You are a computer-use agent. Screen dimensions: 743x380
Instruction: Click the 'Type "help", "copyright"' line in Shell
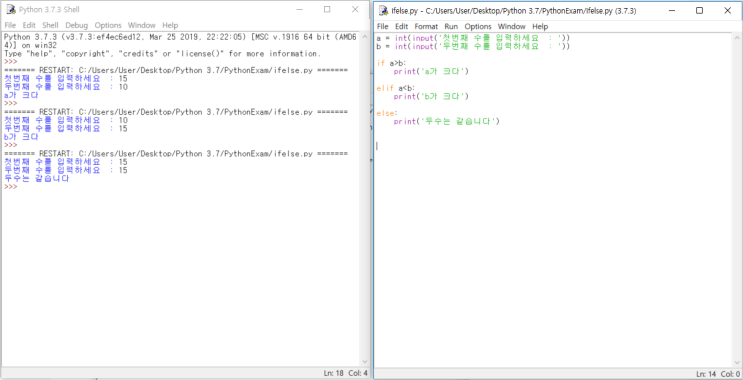(162, 54)
